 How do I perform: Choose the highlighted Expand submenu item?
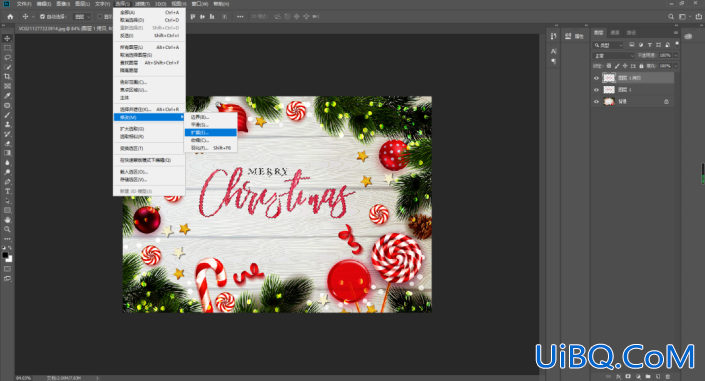(x=210, y=132)
